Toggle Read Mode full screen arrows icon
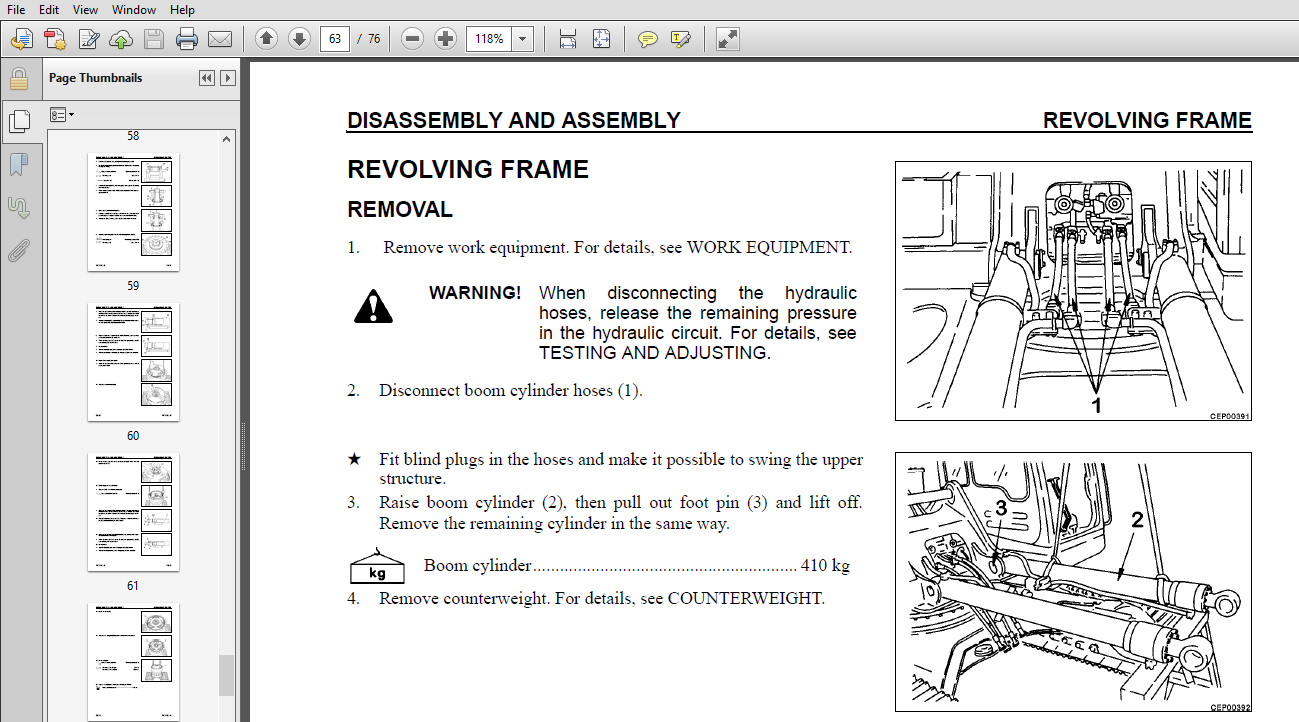 pyautogui.click(x=728, y=39)
